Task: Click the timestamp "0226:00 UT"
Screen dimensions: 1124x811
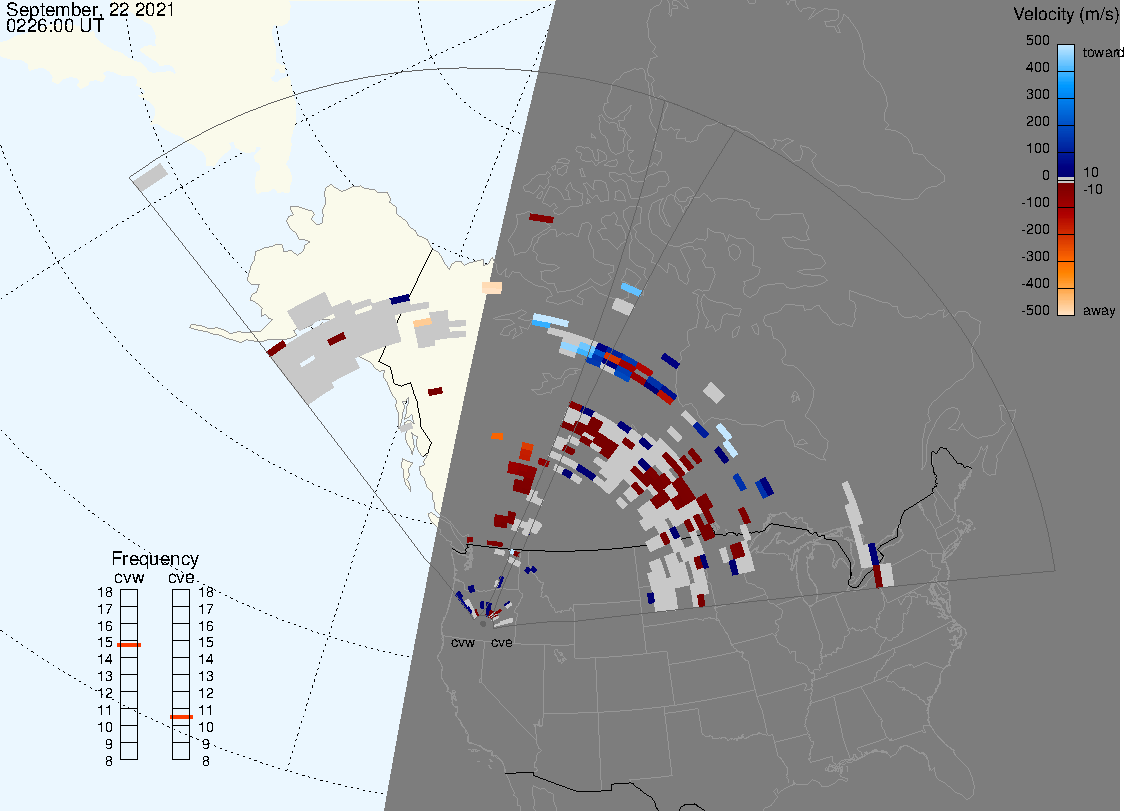Action: 54,26
